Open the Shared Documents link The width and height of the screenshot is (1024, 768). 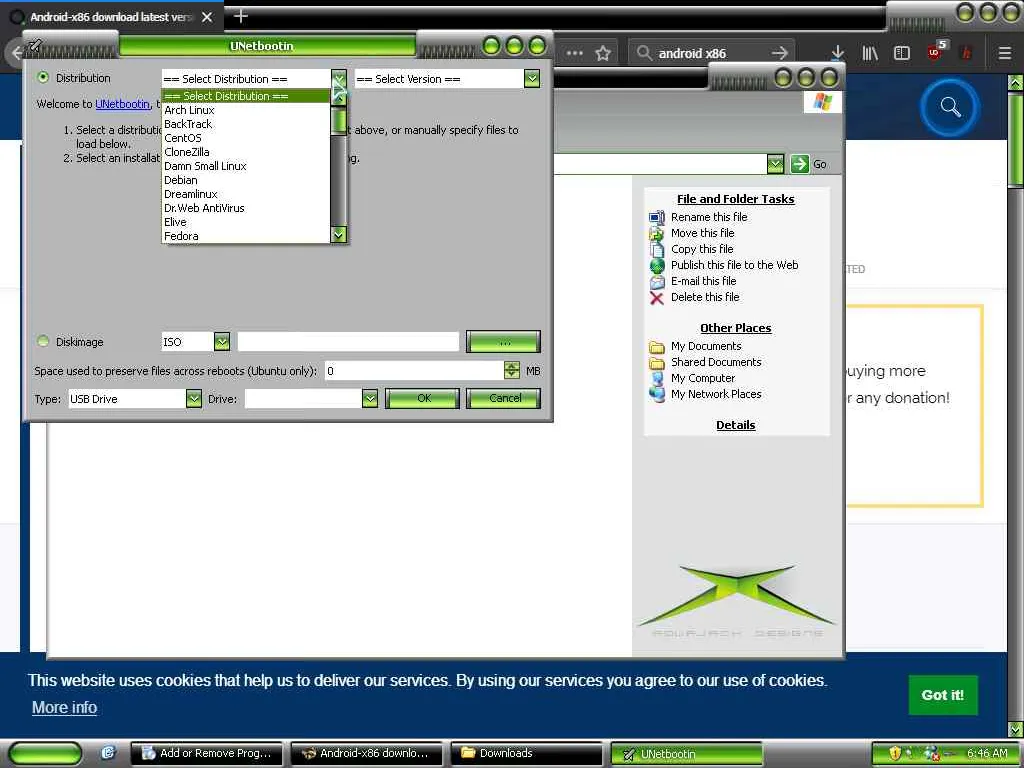[716, 362]
